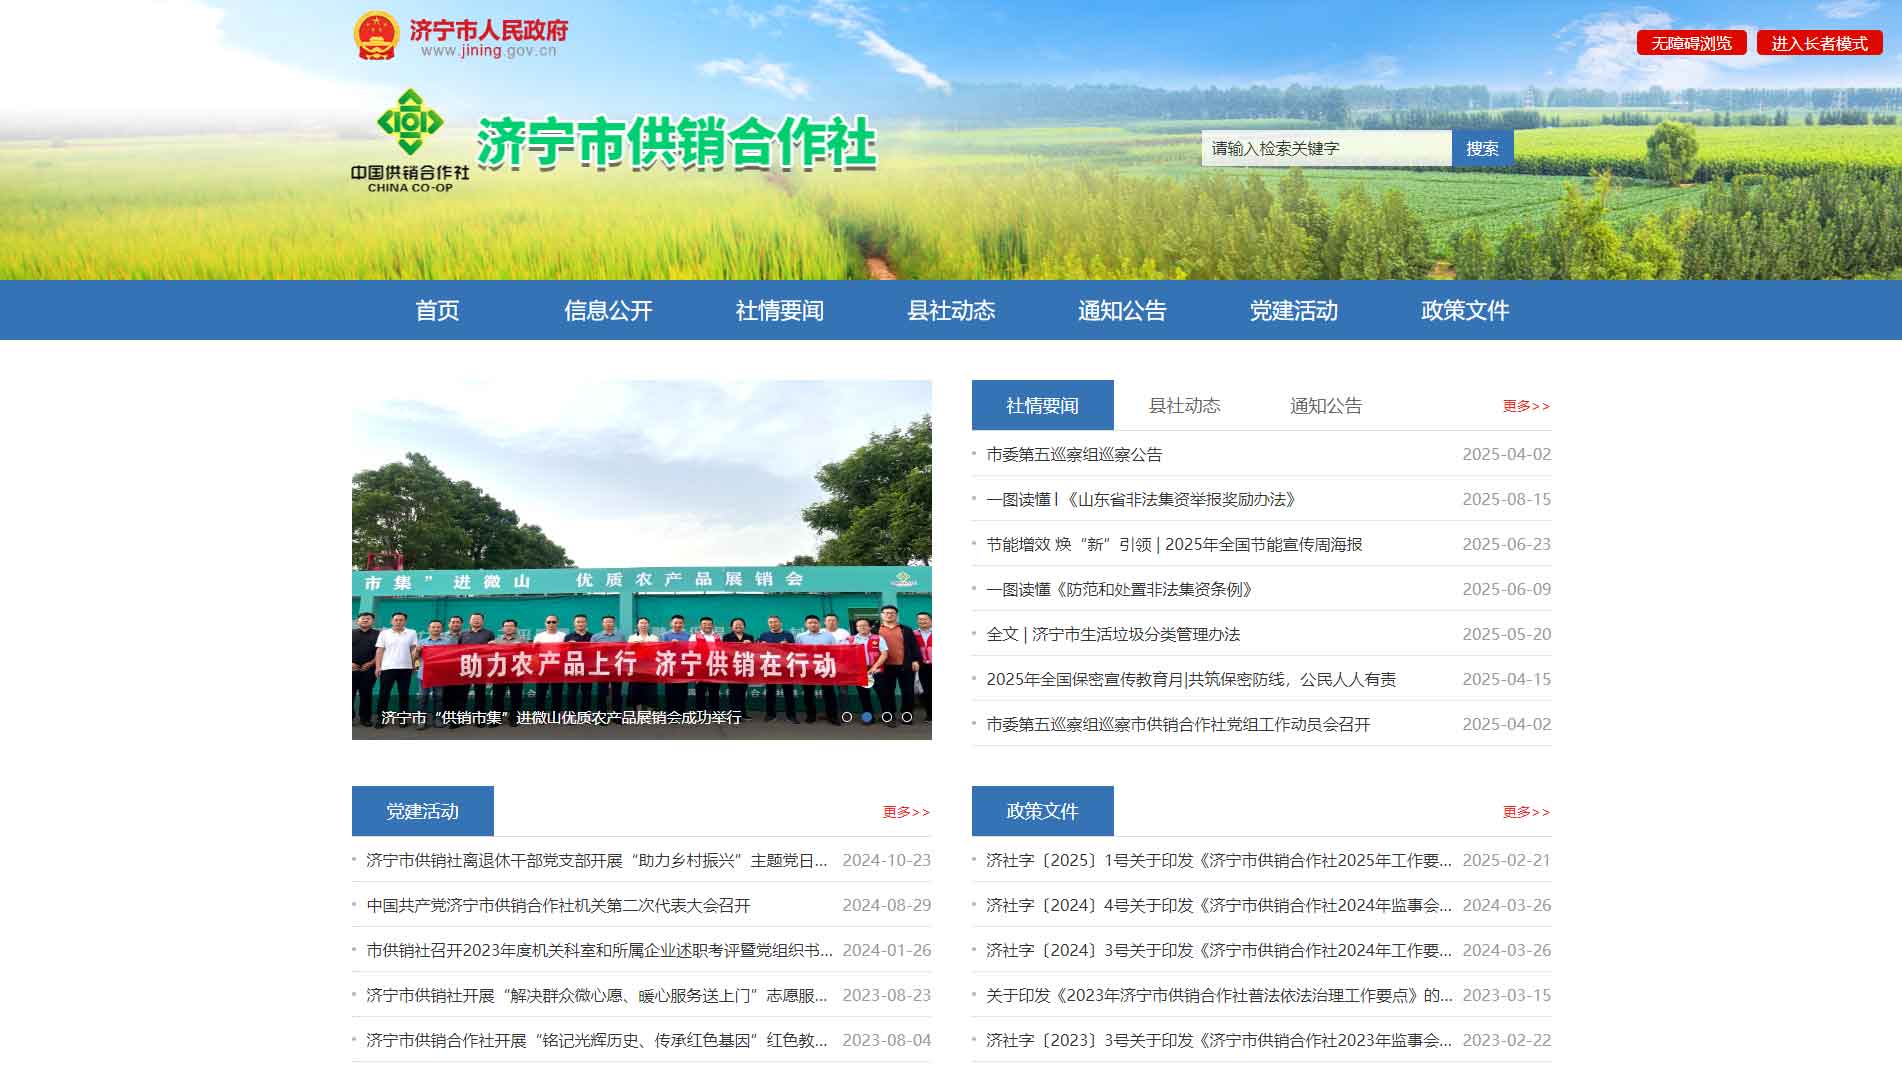Open the 2025年全国节能宣传周海报 article
The height and width of the screenshot is (1080, 1902).
pyautogui.click(x=1174, y=544)
